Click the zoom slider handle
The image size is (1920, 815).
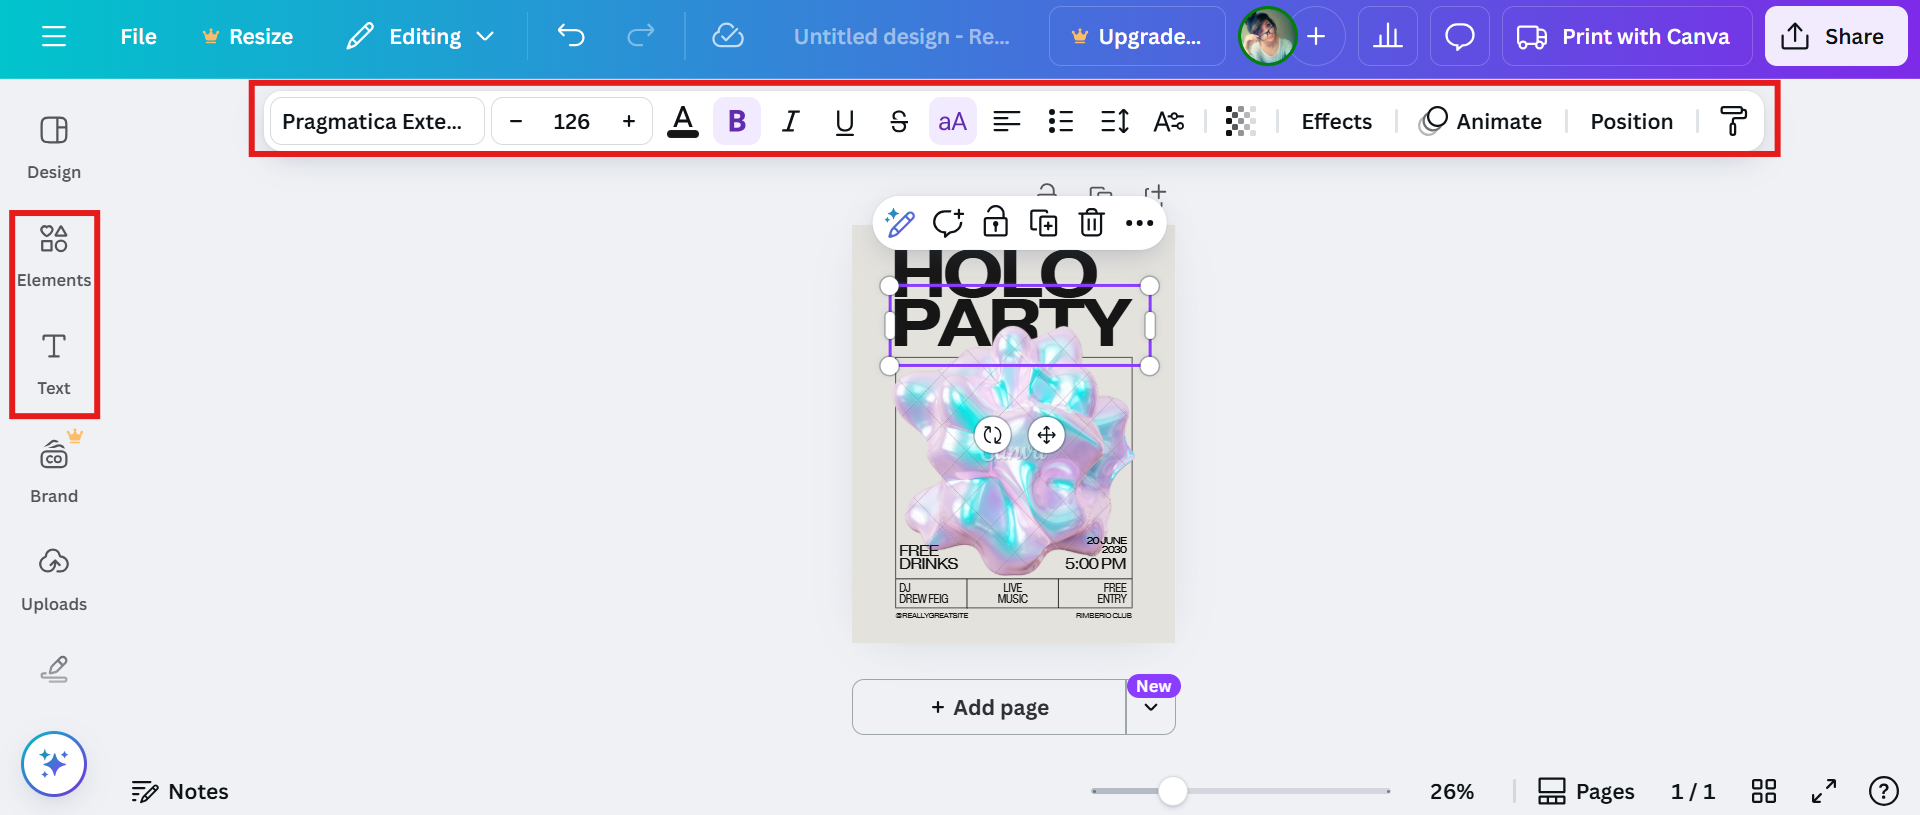click(1173, 791)
